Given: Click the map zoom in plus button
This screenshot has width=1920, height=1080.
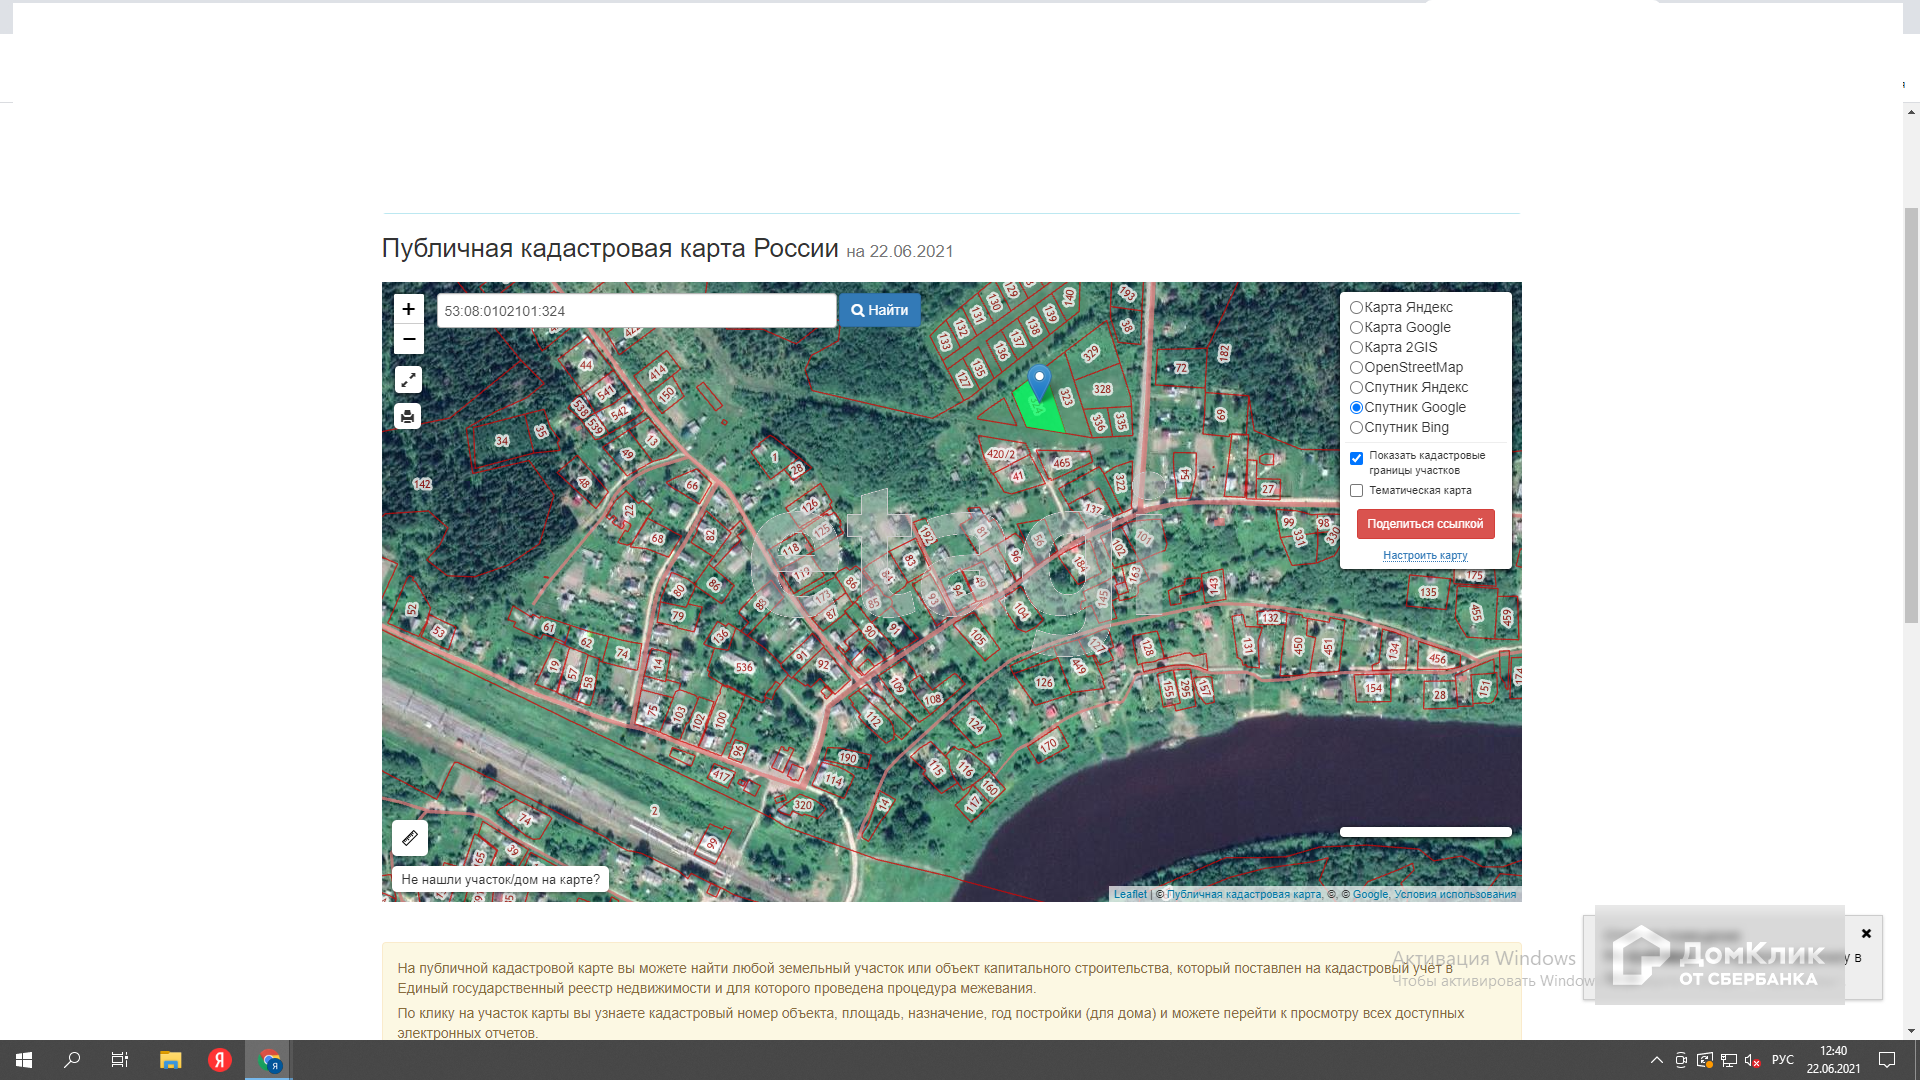Looking at the screenshot, I should click(408, 309).
